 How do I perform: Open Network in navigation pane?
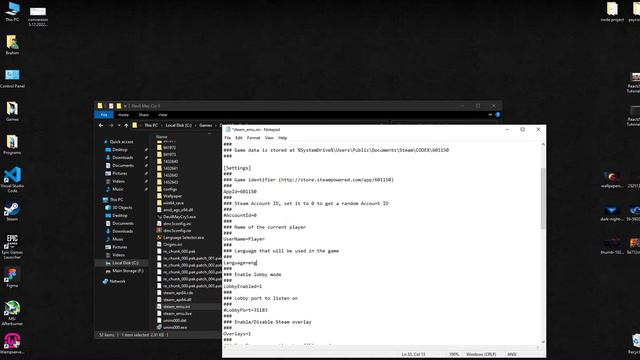pyautogui.click(x=117, y=281)
